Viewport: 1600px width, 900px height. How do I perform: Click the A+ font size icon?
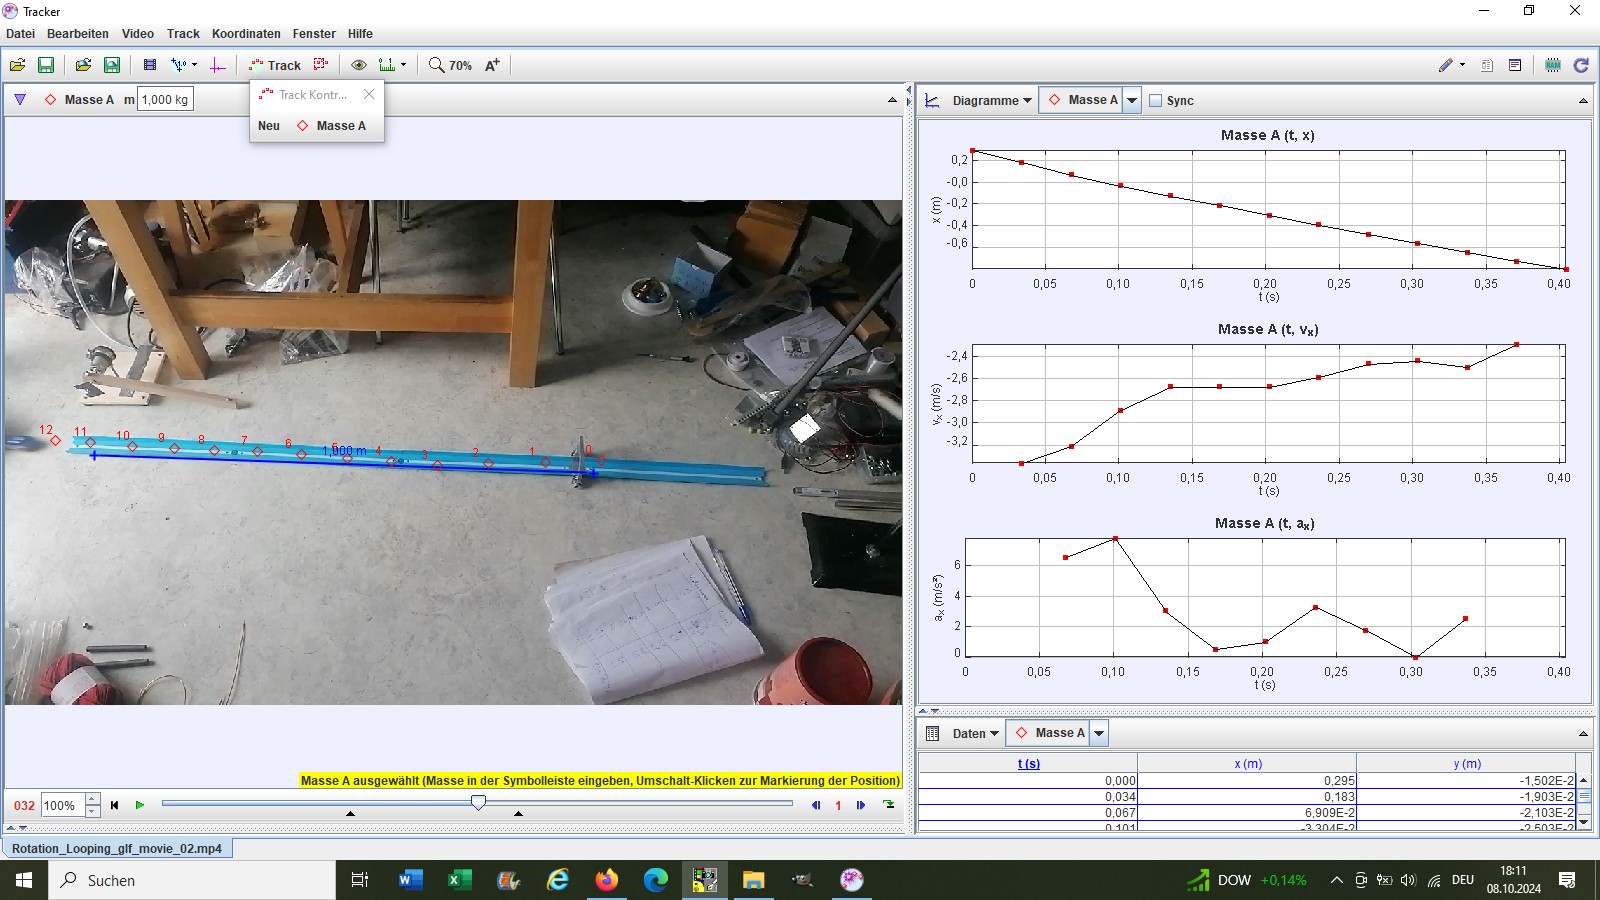click(492, 65)
